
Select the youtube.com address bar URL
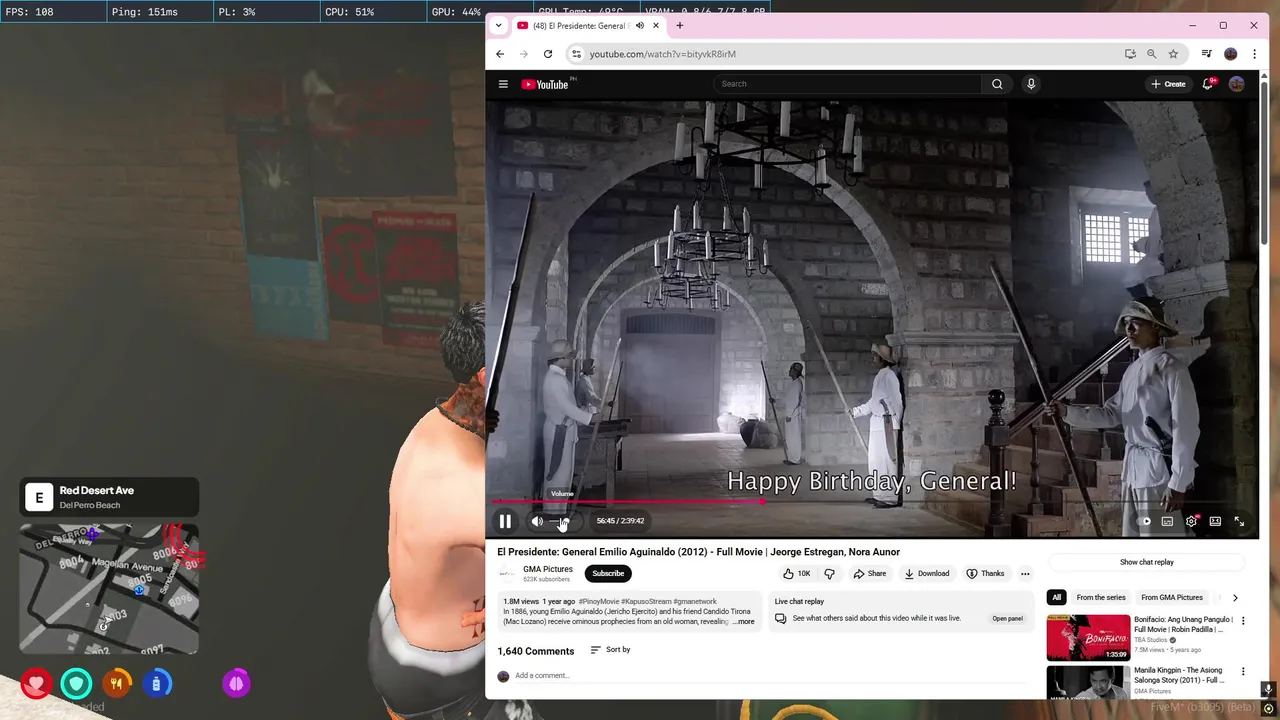[x=663, y=54]
